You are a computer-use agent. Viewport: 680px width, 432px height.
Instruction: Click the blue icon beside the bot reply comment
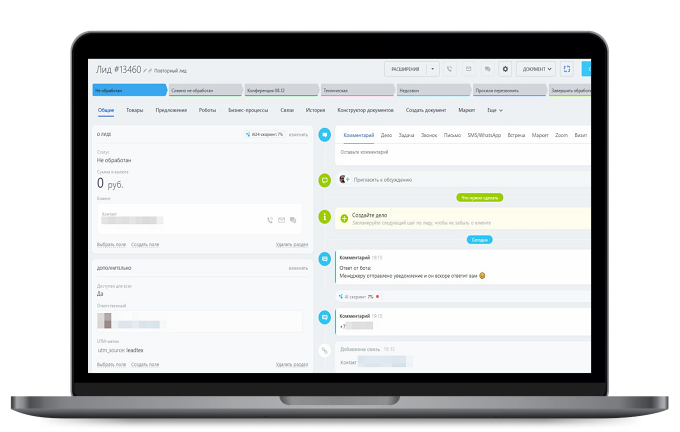tap(324, 259)
